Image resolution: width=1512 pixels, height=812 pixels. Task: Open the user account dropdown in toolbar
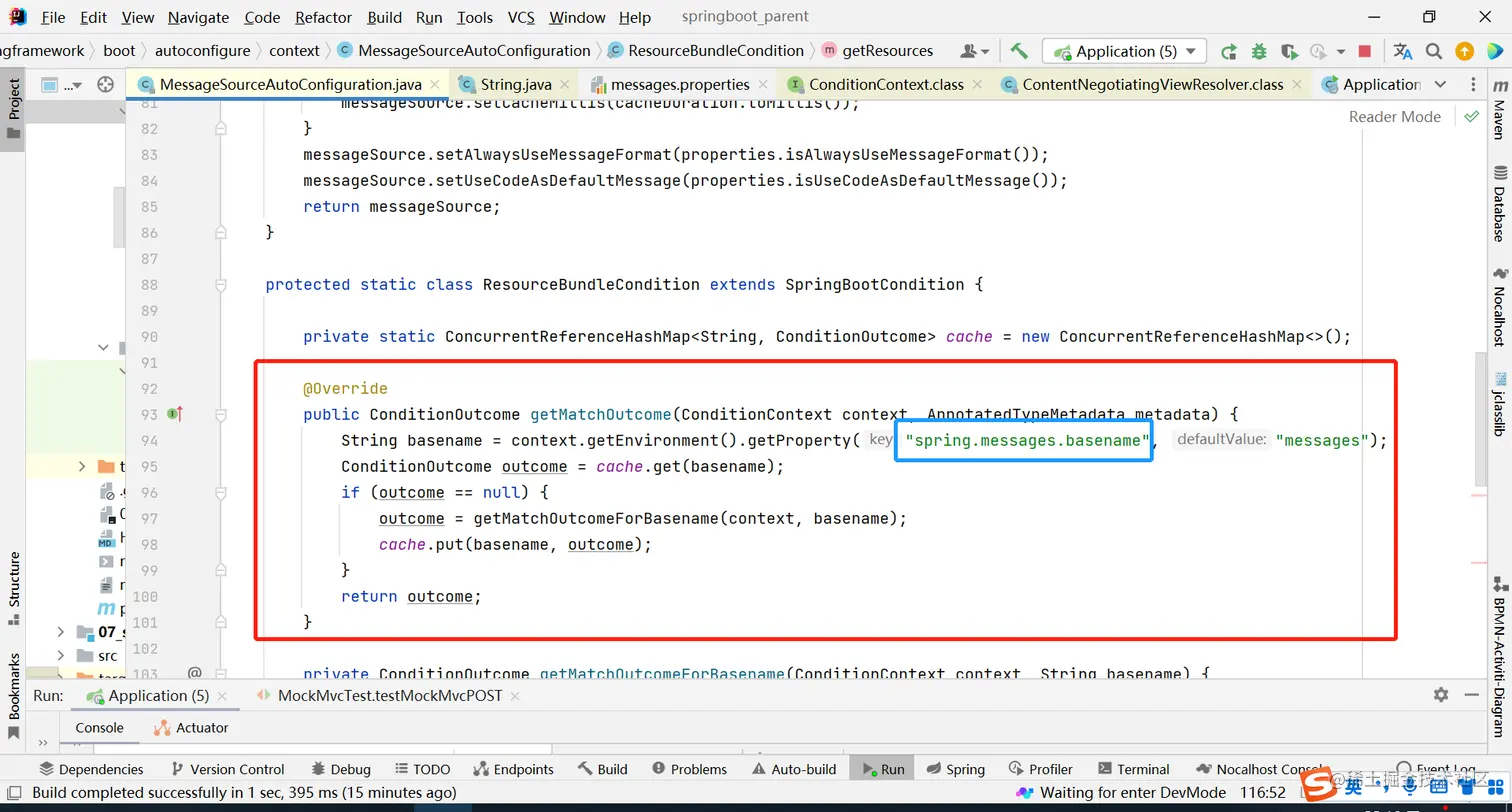coord(975,51)
